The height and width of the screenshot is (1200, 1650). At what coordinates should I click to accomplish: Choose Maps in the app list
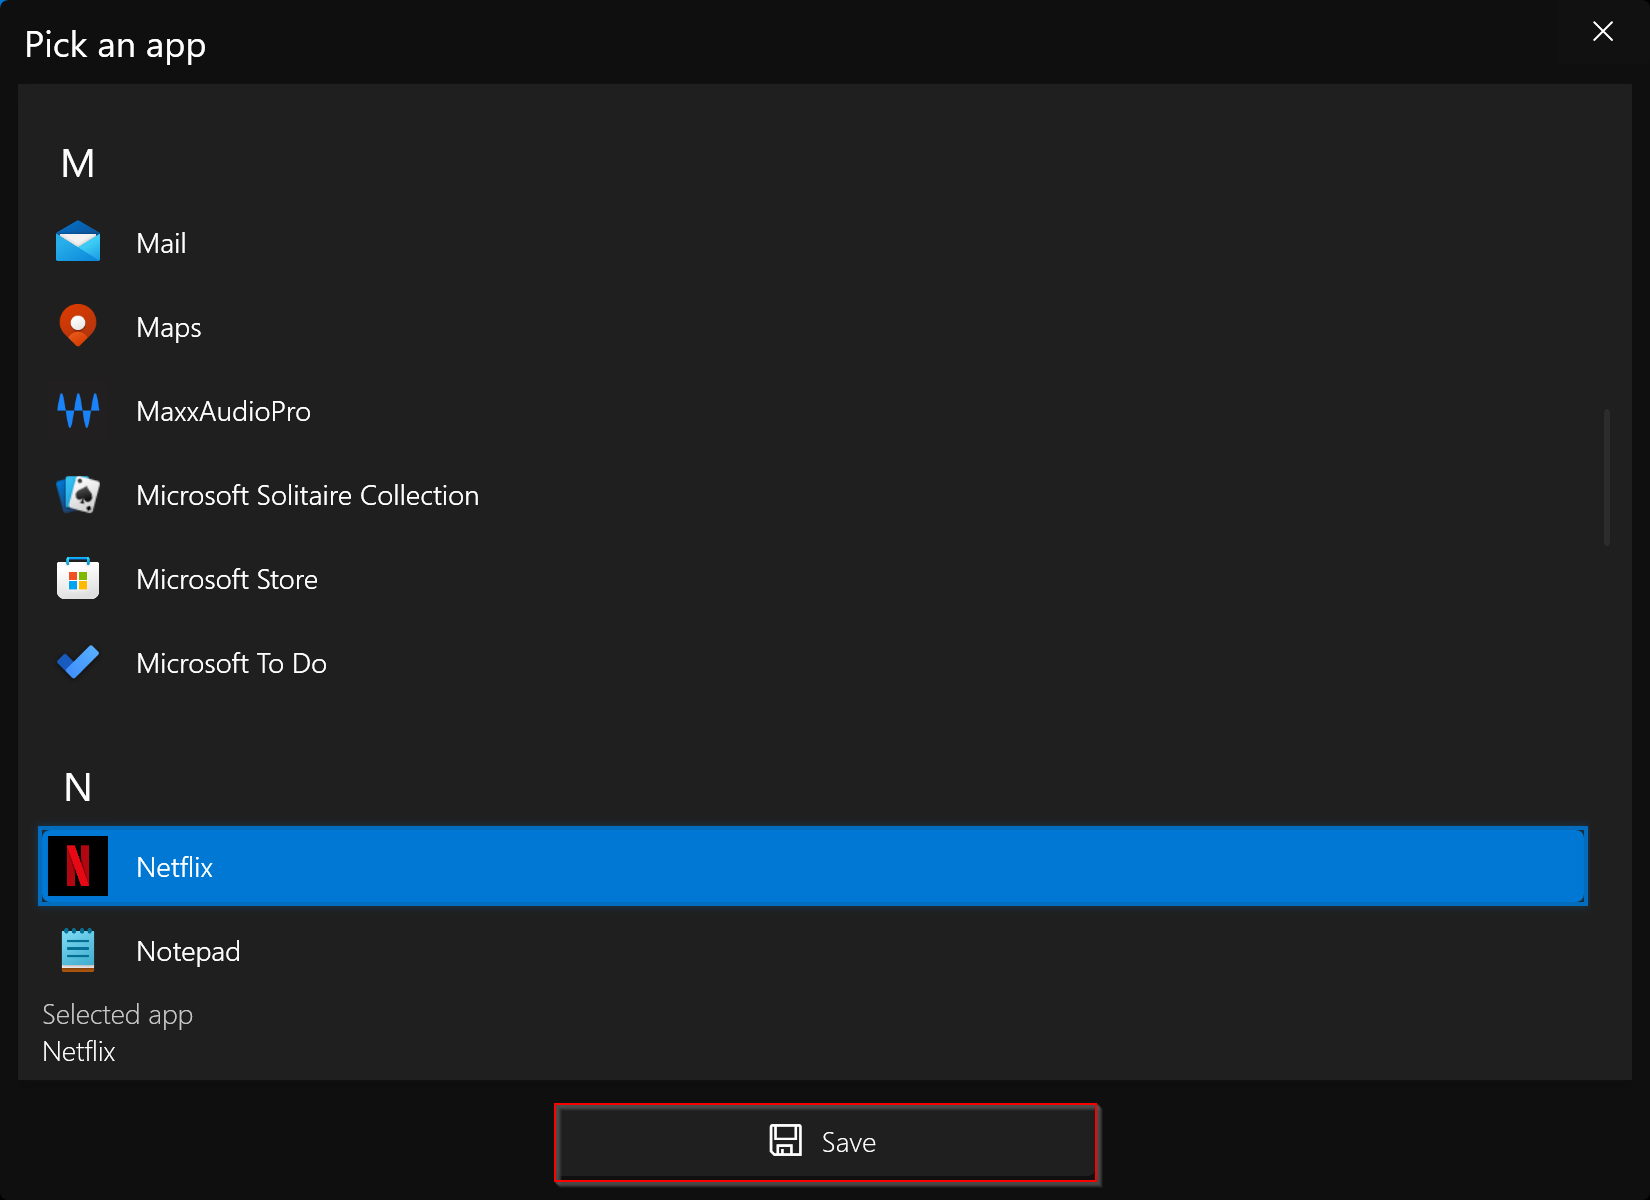812,327
